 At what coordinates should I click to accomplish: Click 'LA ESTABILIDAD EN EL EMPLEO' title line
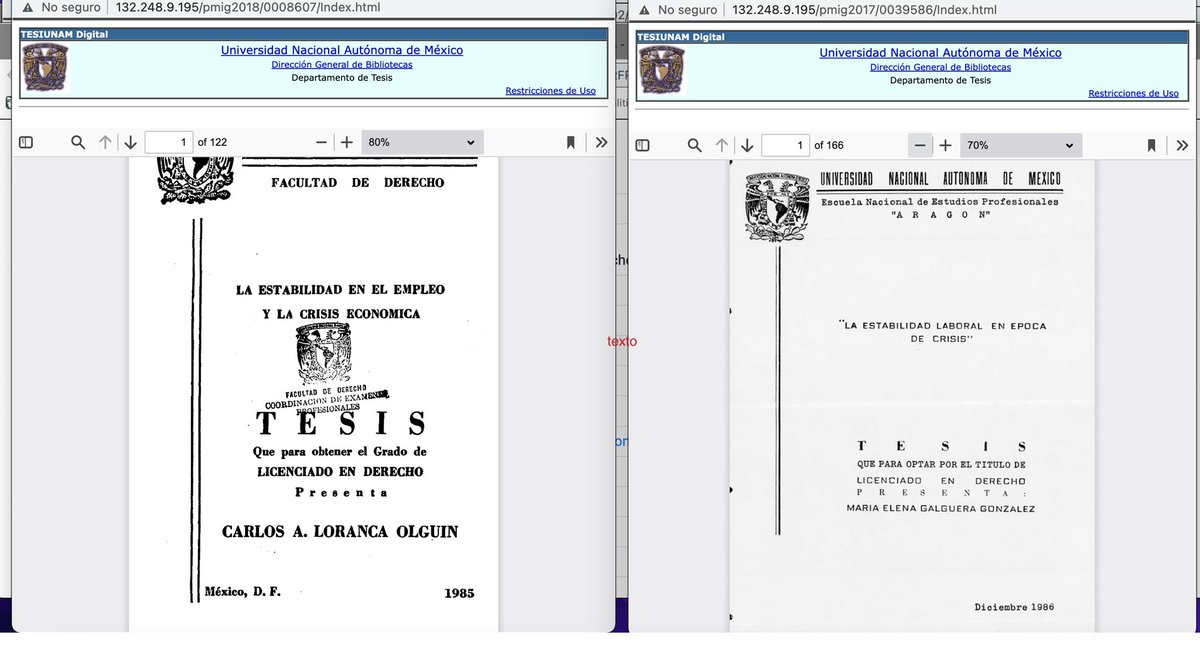(340, 290)
